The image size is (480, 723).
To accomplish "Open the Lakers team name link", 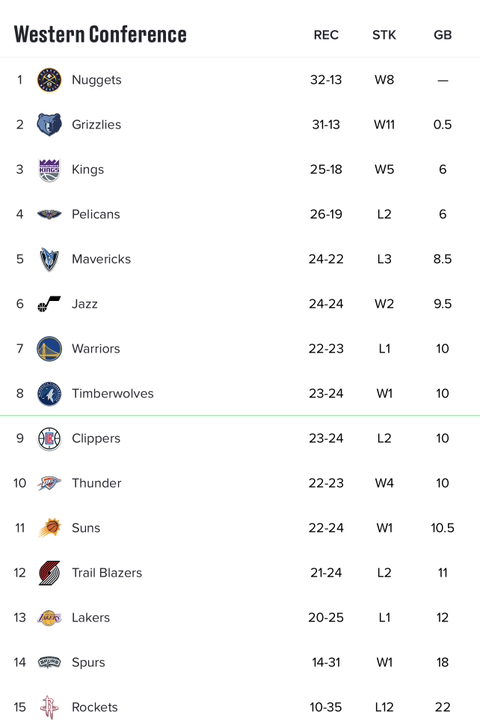I will point(91,617).
